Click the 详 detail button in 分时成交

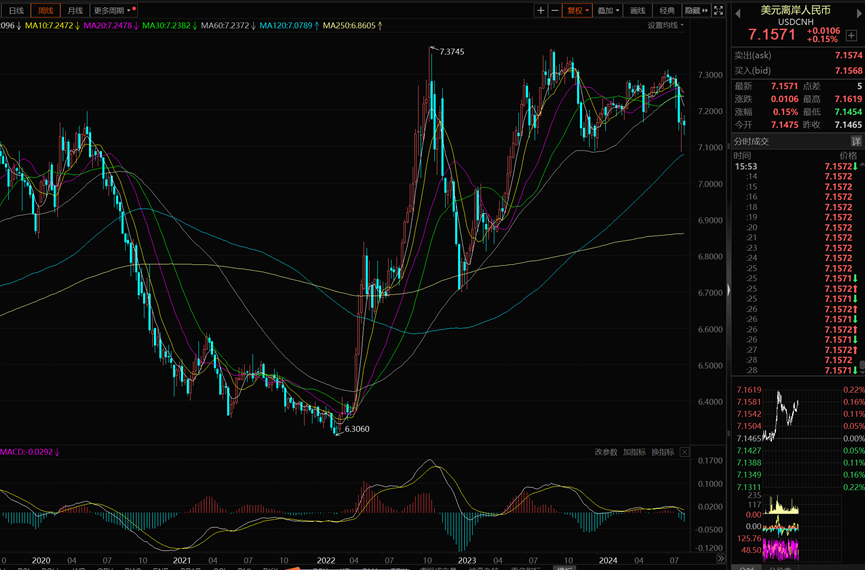[x=855, y=141]
